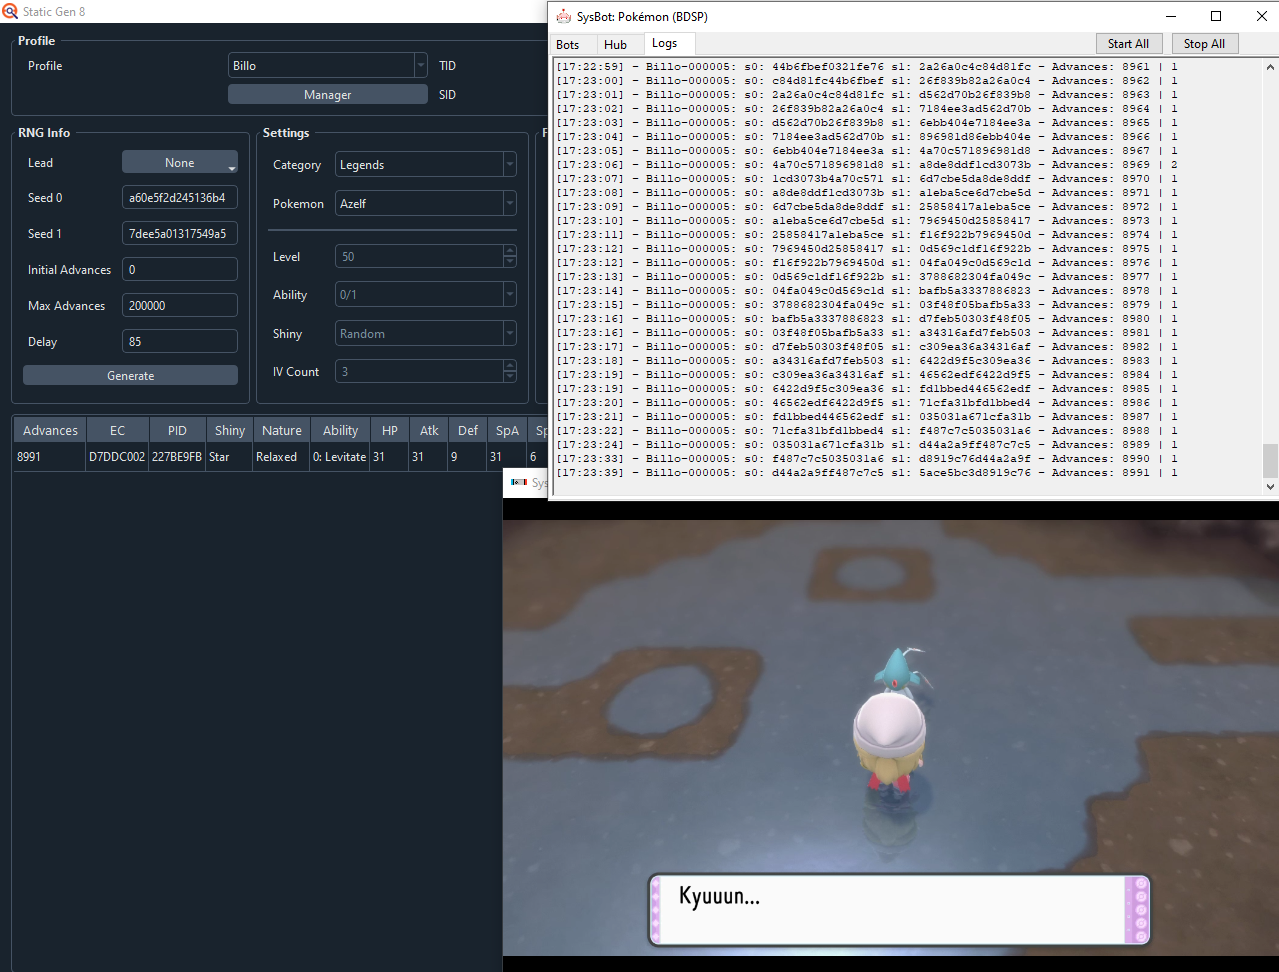Select the Relaxed nature cell
1279x972 pixels.
281,457
